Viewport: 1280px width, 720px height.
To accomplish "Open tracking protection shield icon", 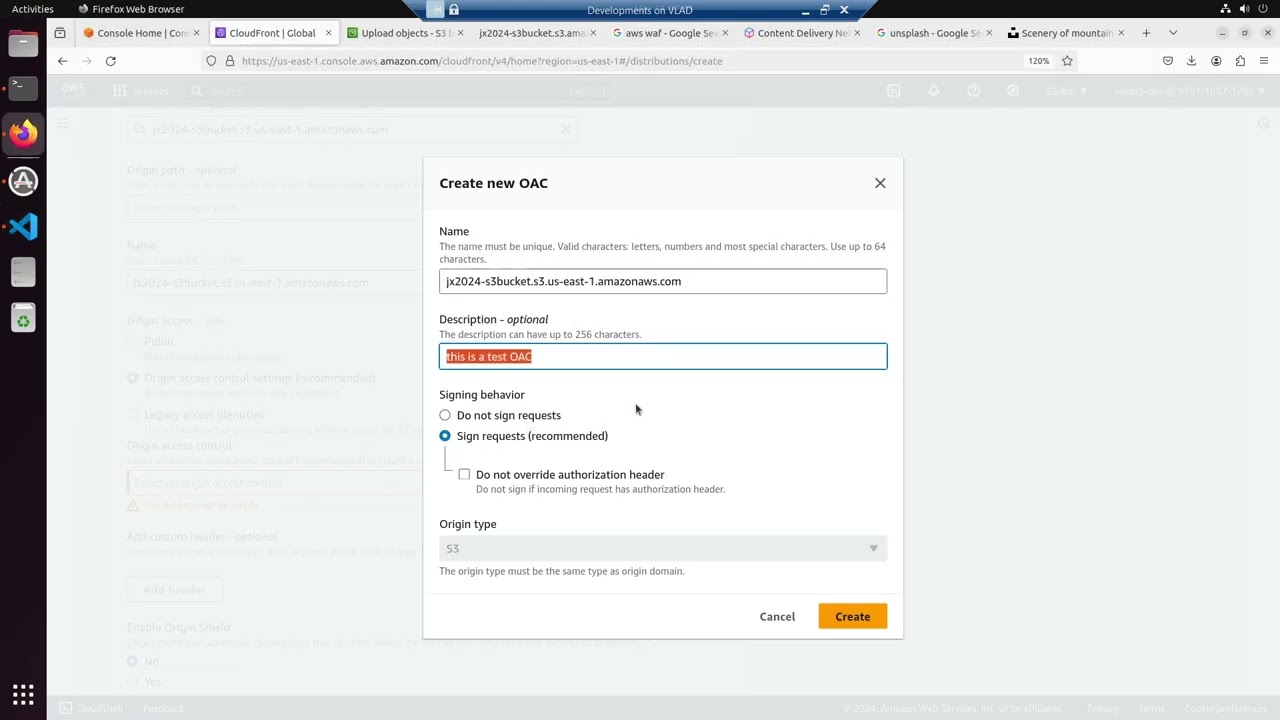I will [x=211, y=61].
